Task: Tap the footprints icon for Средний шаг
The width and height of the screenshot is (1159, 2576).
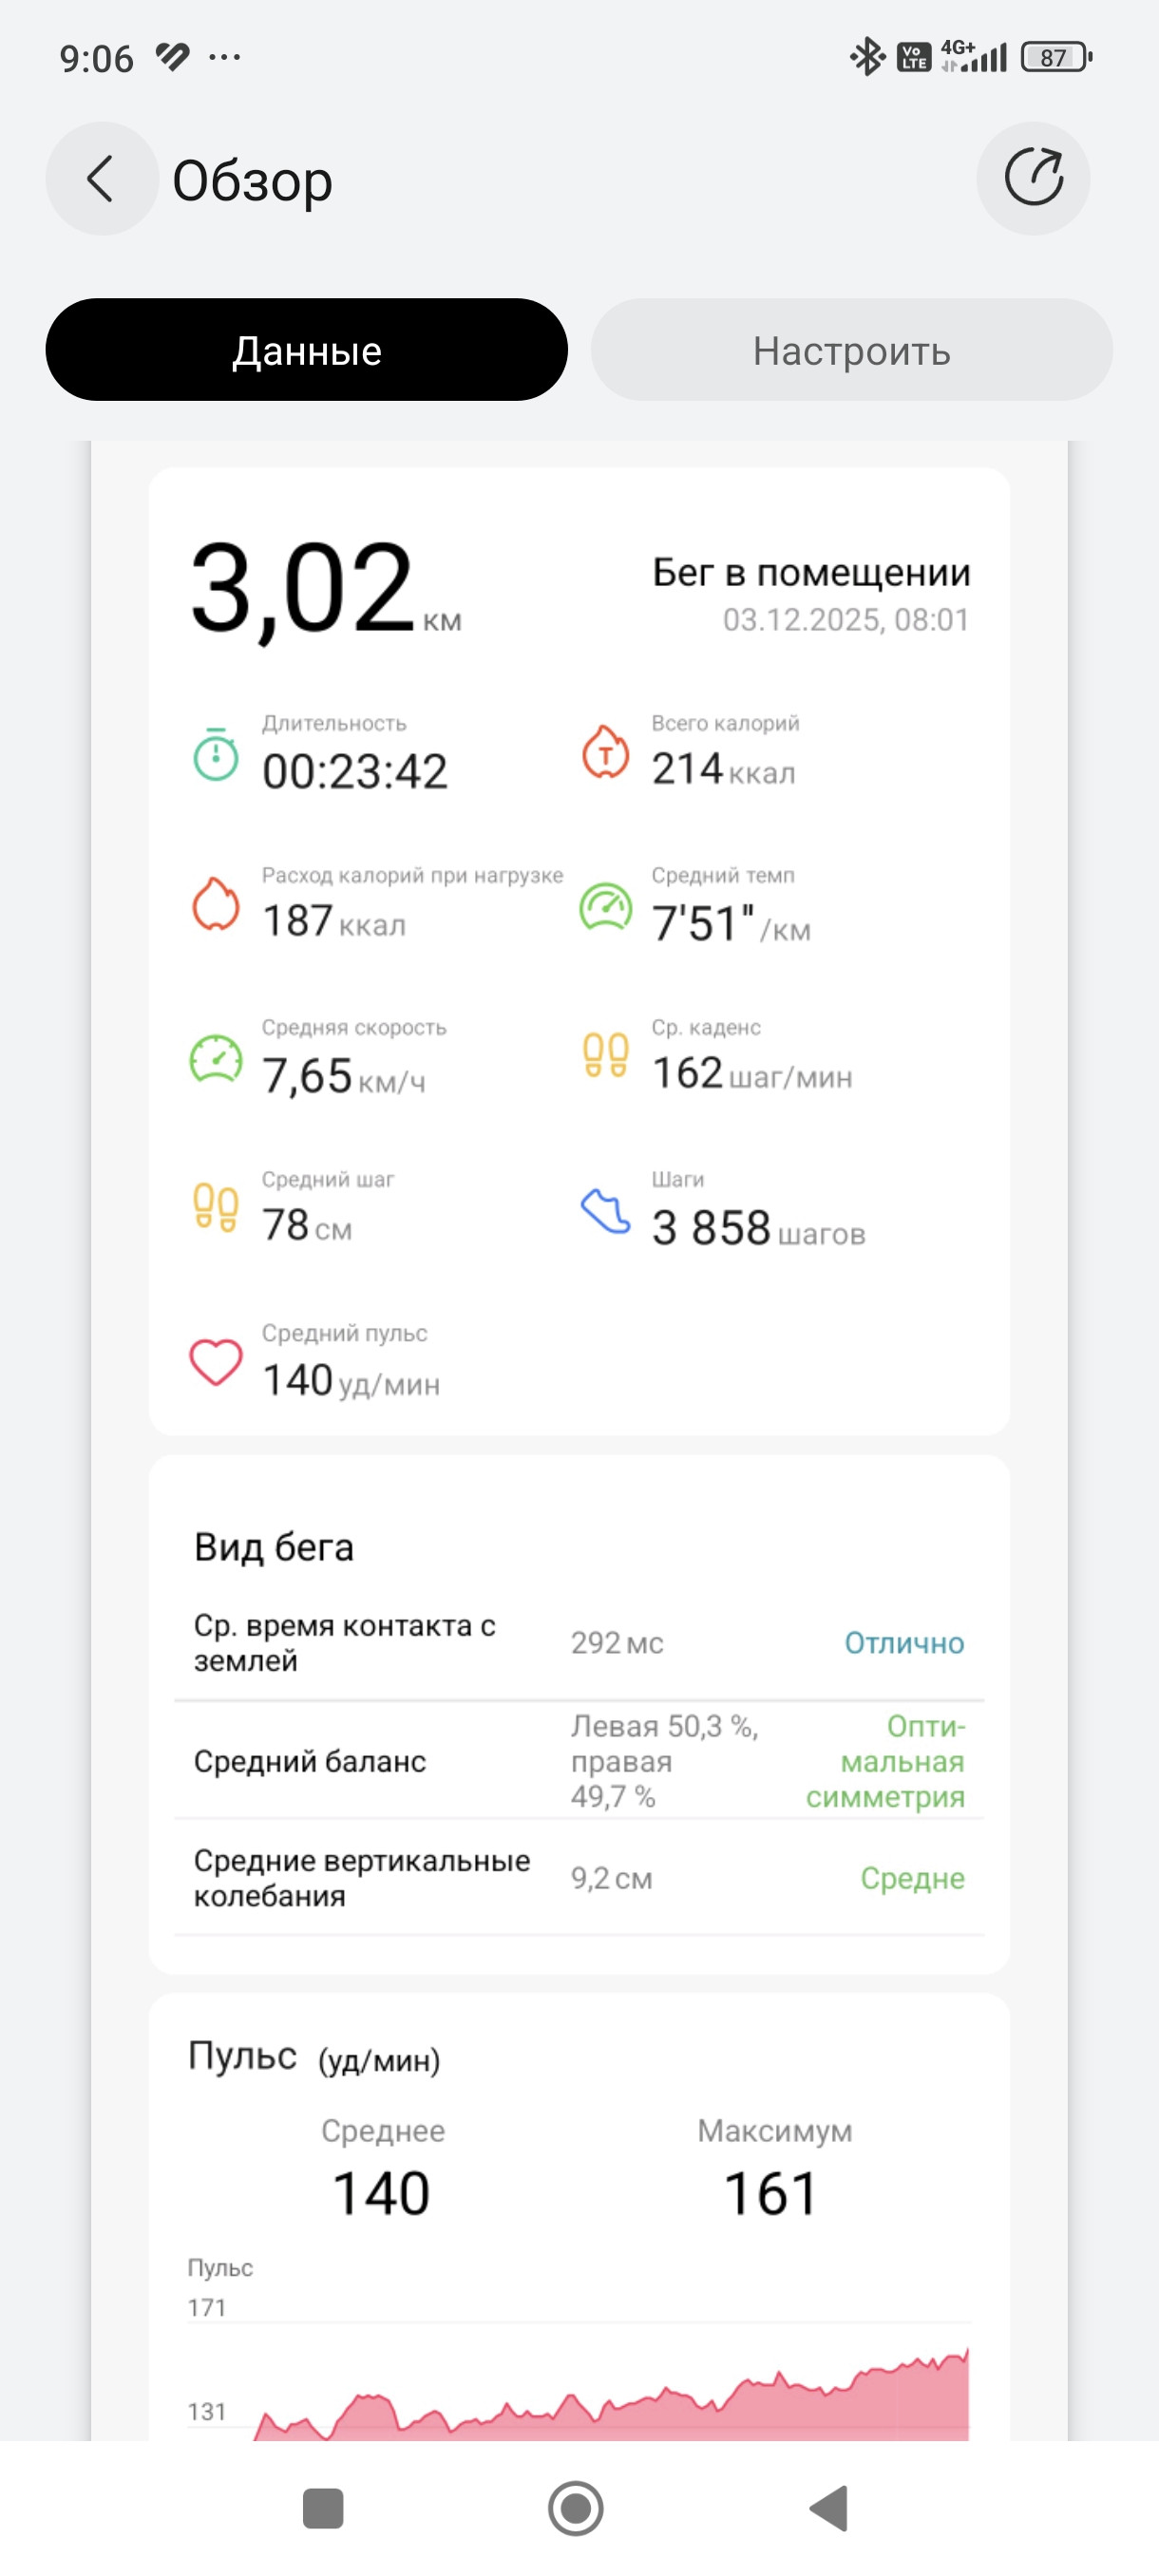Action: [216, 1207]
